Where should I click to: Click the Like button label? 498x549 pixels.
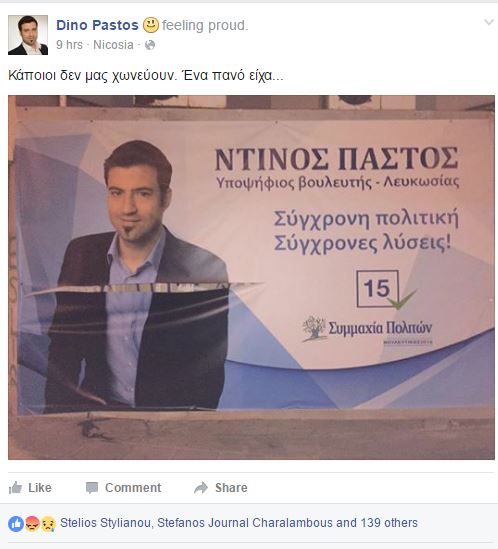coord(40,487)
